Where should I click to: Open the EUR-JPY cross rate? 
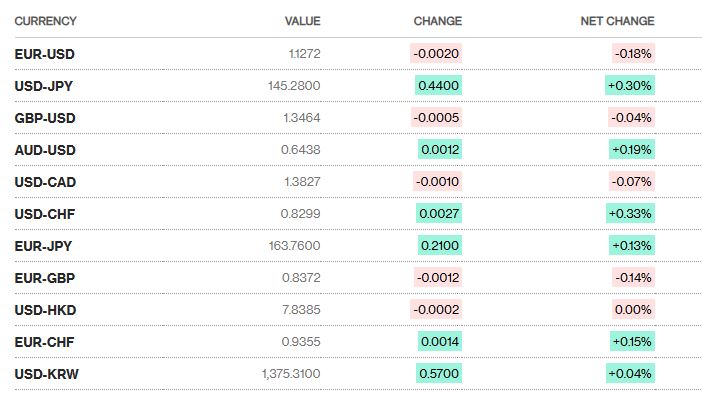(x=44, y=246)
